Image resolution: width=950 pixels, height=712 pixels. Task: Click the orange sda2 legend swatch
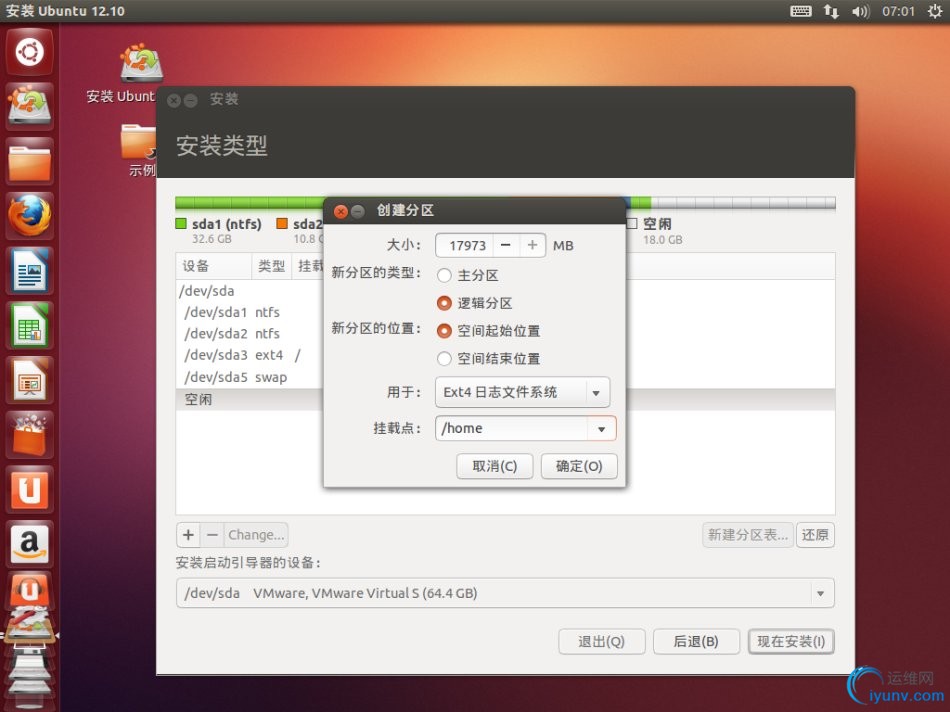282,224
